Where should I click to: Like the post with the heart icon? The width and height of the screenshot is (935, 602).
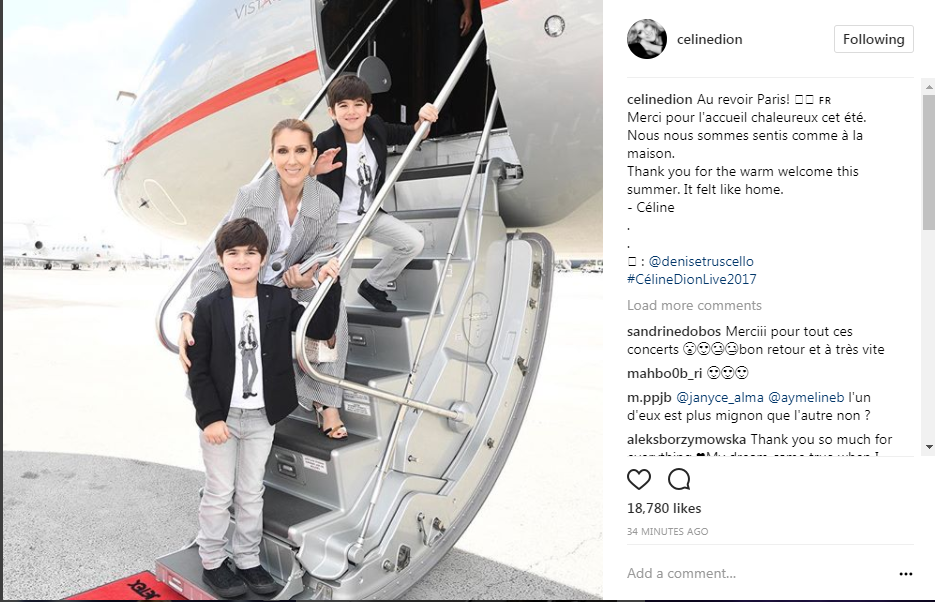click(x=639, y=479)
